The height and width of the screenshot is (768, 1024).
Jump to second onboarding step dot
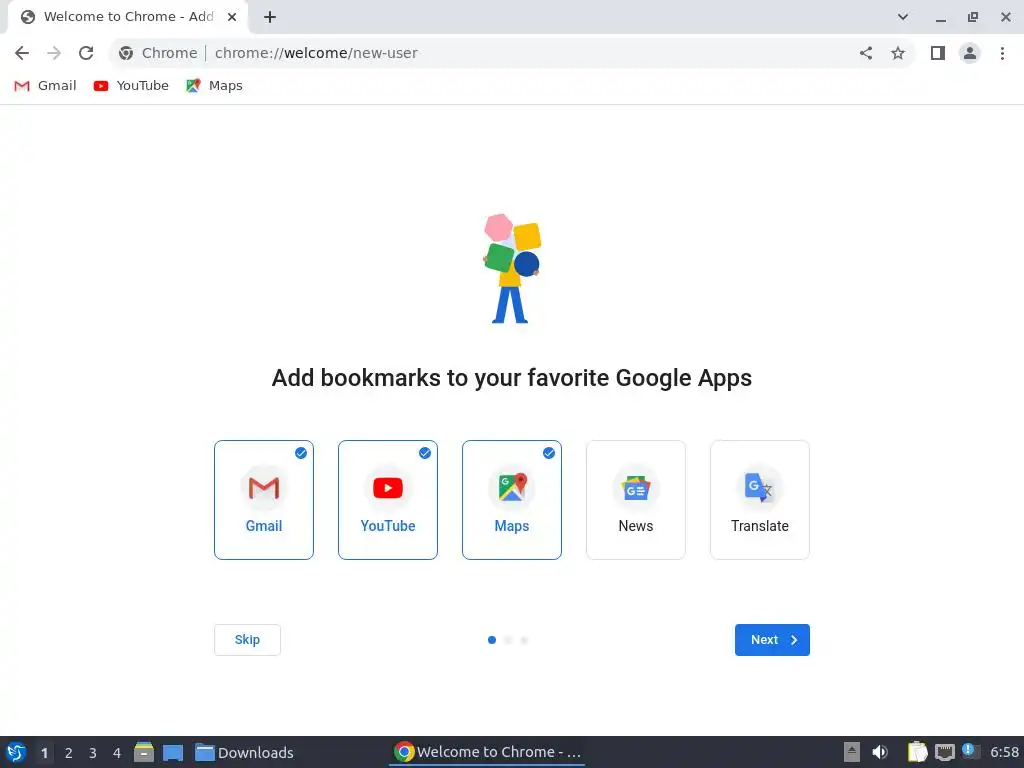(x=508, y=640)
